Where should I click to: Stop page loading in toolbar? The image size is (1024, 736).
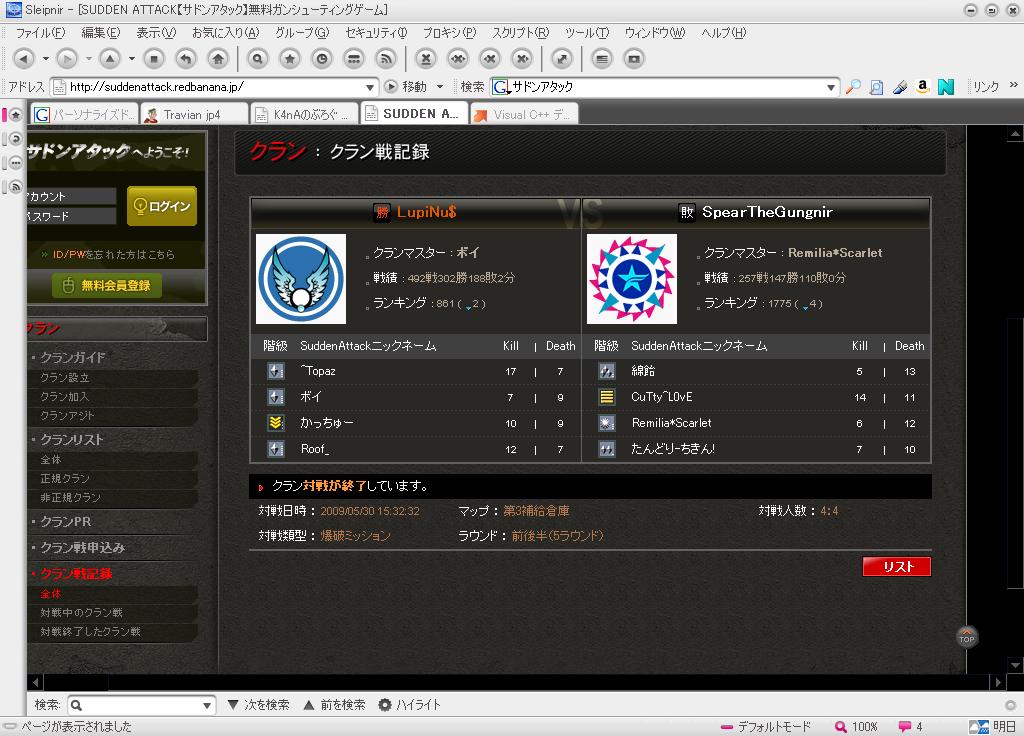click(154, 59)
